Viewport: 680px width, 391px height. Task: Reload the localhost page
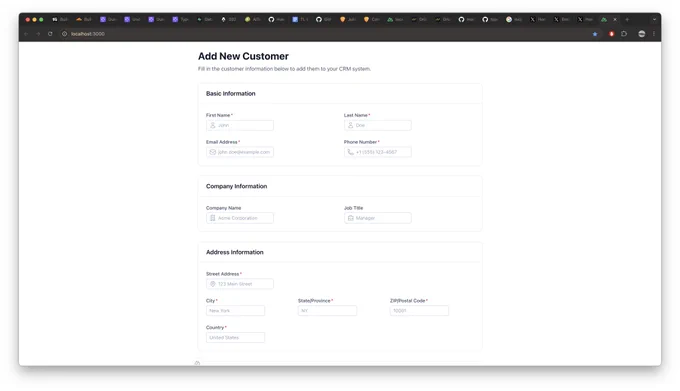[x=50, y=34]
